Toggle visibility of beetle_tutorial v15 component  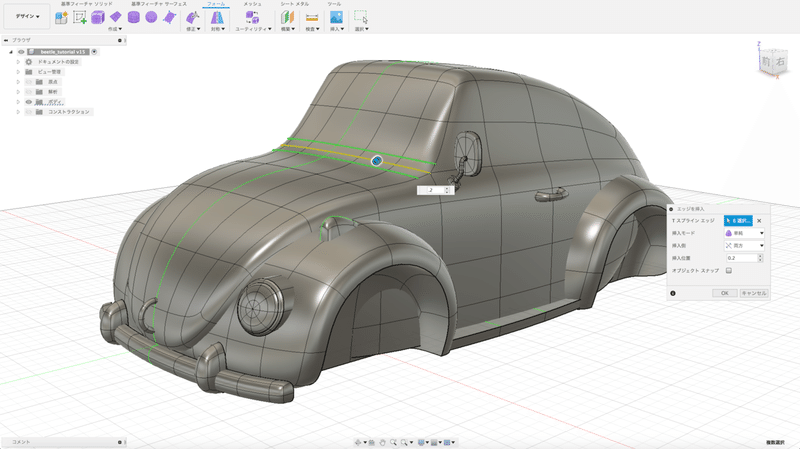pyautogui.click(x=21, y=51)
